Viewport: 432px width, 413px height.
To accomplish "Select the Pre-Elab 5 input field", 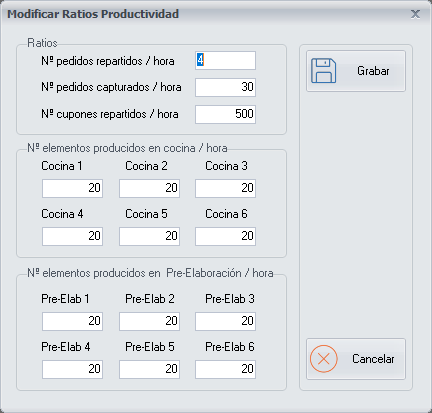I will pos(149,369).
